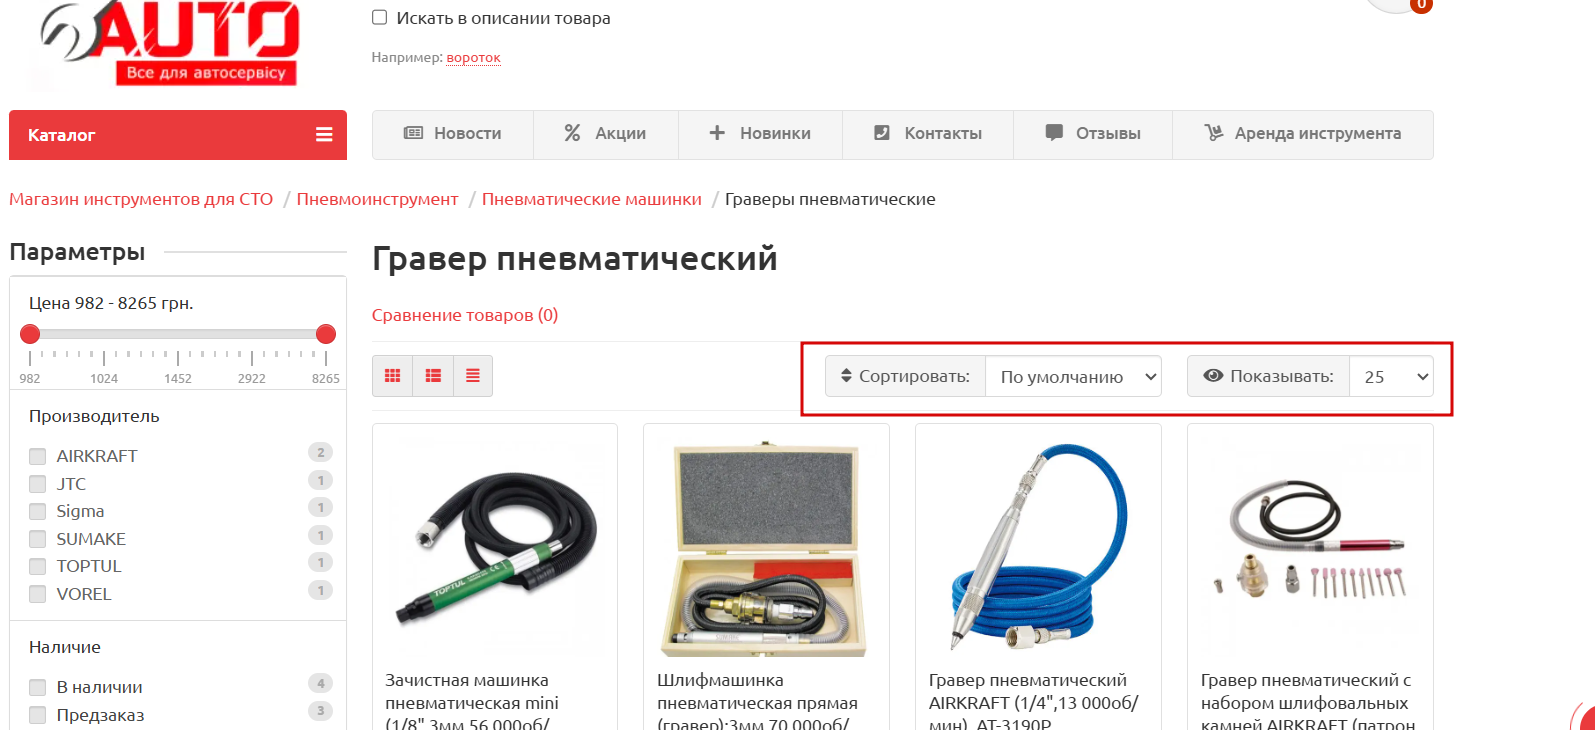This screenshot has height=730, width=1595.
Task: Open the Каталог hamburger menu icon
Action: click(324, 134)
